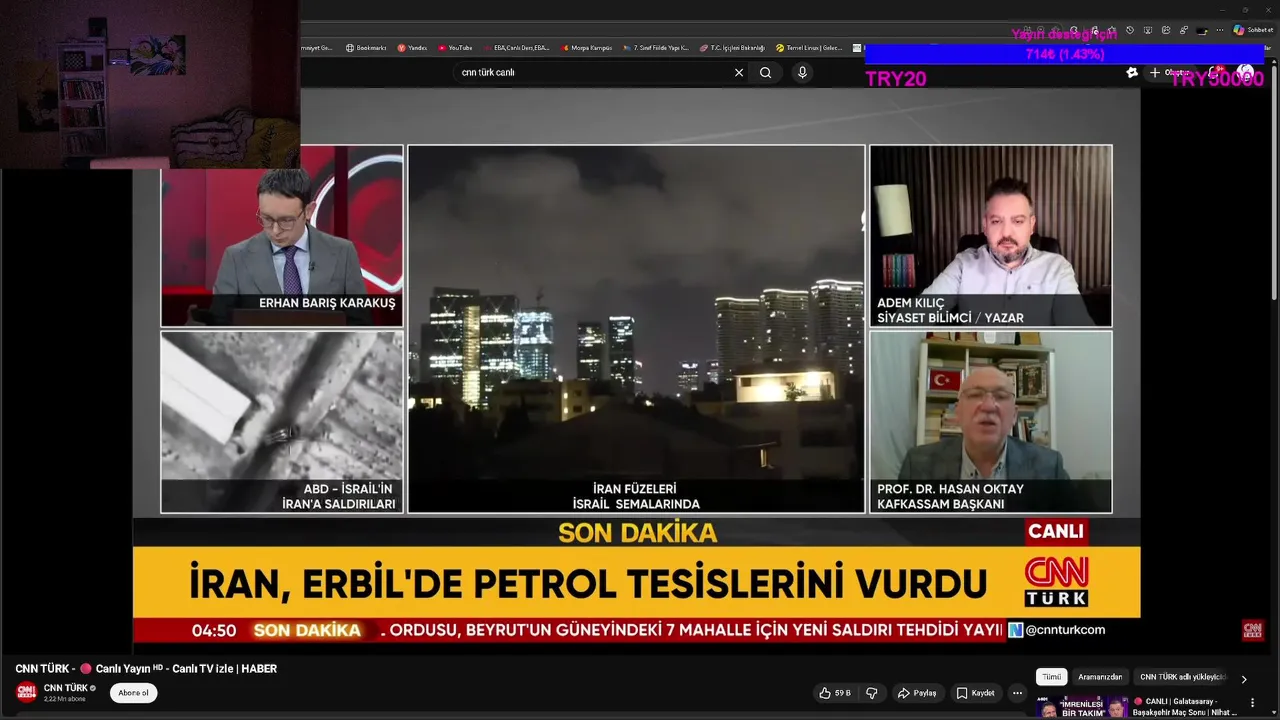The height and width of the screenshot is (720, 1280).
Task: Open CNN TÜRK channel name link
Action: coord(66,688)
